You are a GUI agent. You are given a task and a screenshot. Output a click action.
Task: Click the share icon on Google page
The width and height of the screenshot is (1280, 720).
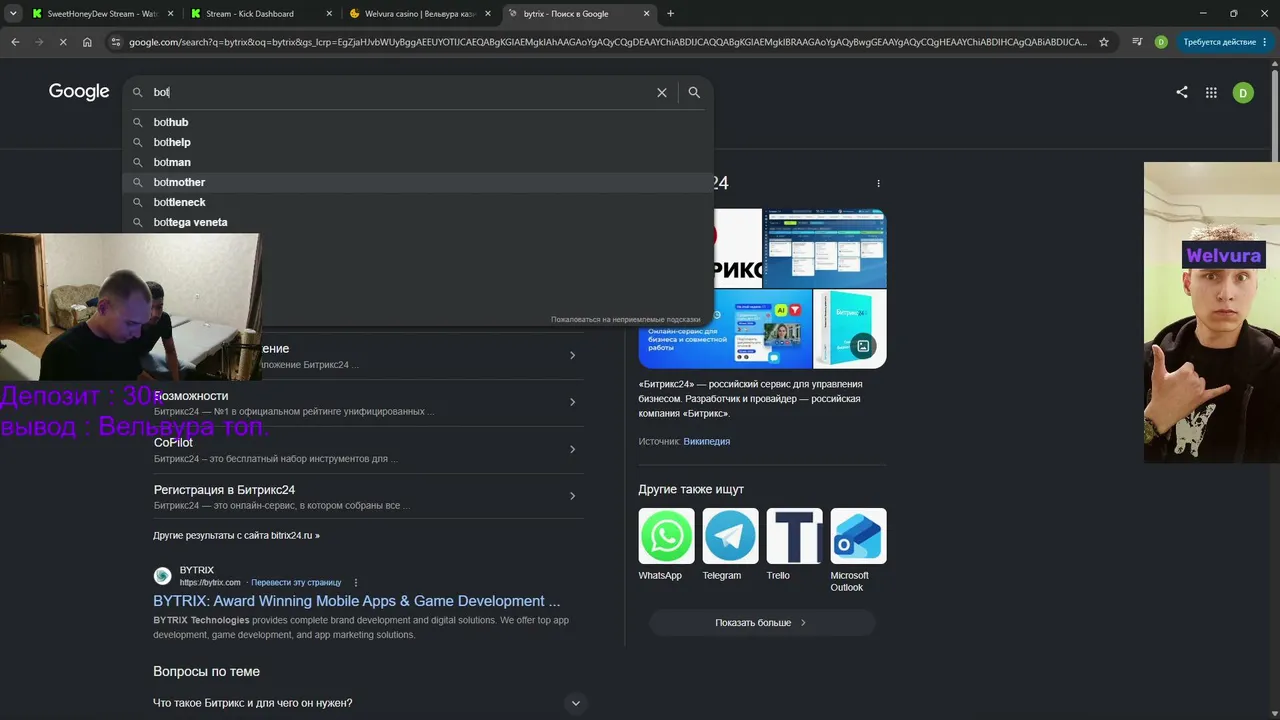tap(1182, 92)
